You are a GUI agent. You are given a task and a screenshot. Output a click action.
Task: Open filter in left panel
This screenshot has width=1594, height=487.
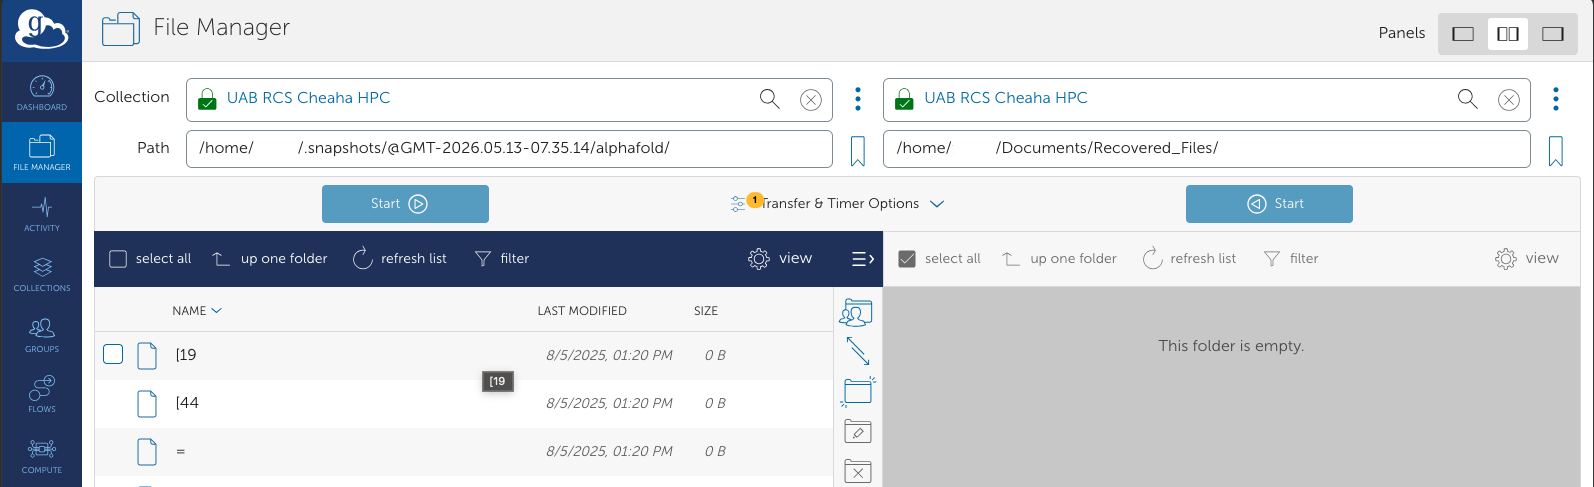(x=502, y=259)
